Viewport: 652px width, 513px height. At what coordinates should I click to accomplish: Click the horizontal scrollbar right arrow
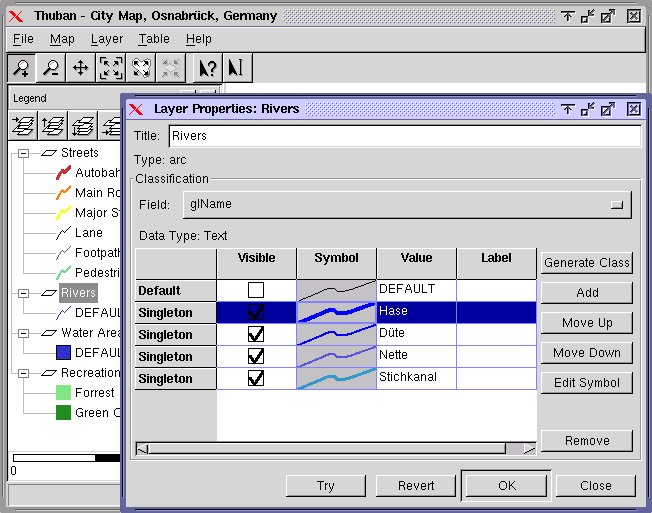(529, 449)
